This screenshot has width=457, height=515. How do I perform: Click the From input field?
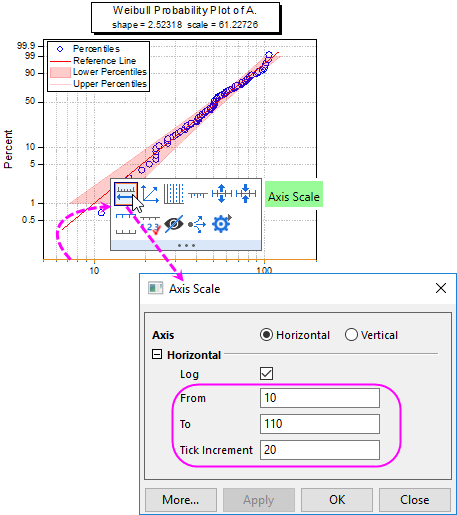tap(320, 398)
